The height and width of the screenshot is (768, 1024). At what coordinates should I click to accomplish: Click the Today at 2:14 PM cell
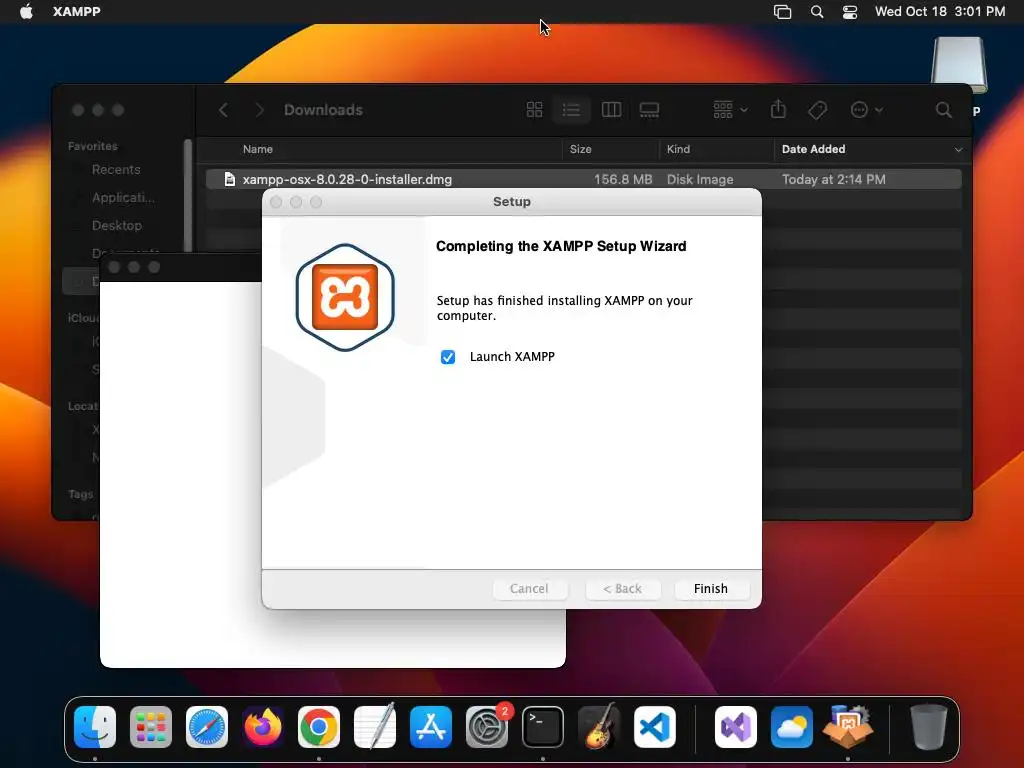click(833, 179)
